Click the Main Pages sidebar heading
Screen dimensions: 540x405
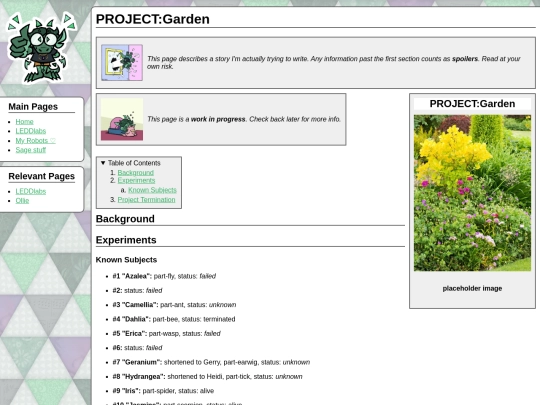pos(33,107)
